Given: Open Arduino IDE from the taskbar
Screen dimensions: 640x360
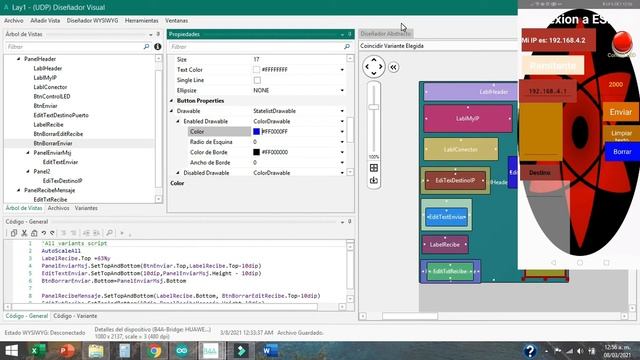Looking at the screenshot, I should (x=182, y=351).
